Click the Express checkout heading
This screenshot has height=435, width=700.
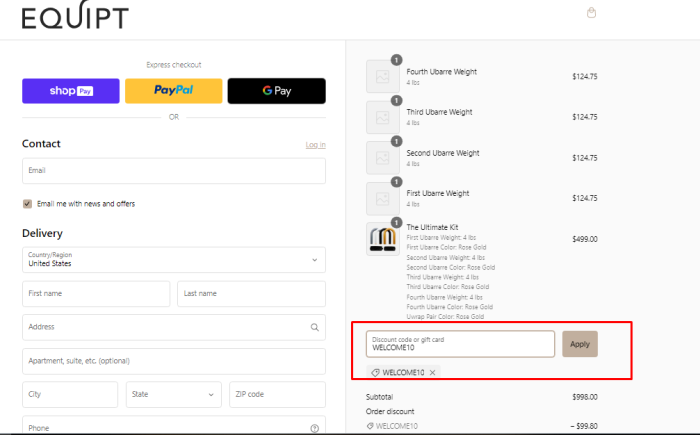(x=174, y=65)
